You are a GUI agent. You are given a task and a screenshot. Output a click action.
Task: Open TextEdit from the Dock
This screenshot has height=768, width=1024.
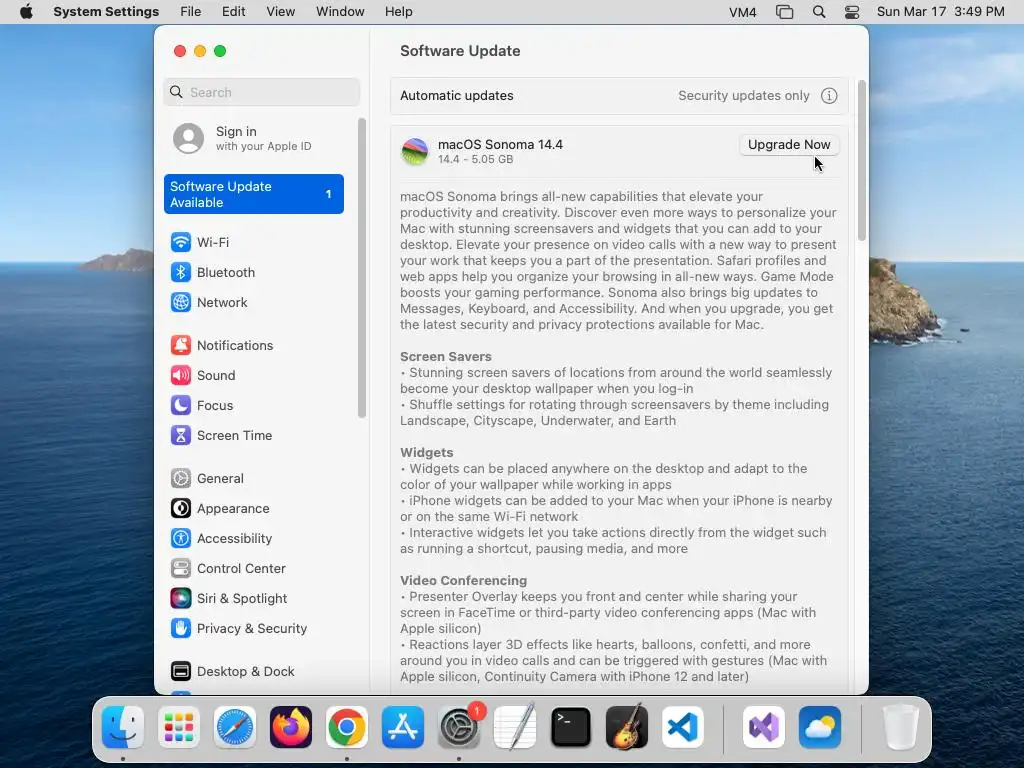pos(515,727)
